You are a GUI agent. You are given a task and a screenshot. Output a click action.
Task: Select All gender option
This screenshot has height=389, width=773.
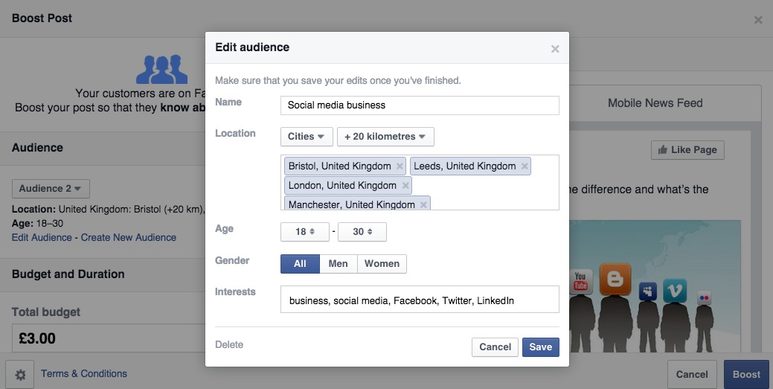click(x=300, y=264)
